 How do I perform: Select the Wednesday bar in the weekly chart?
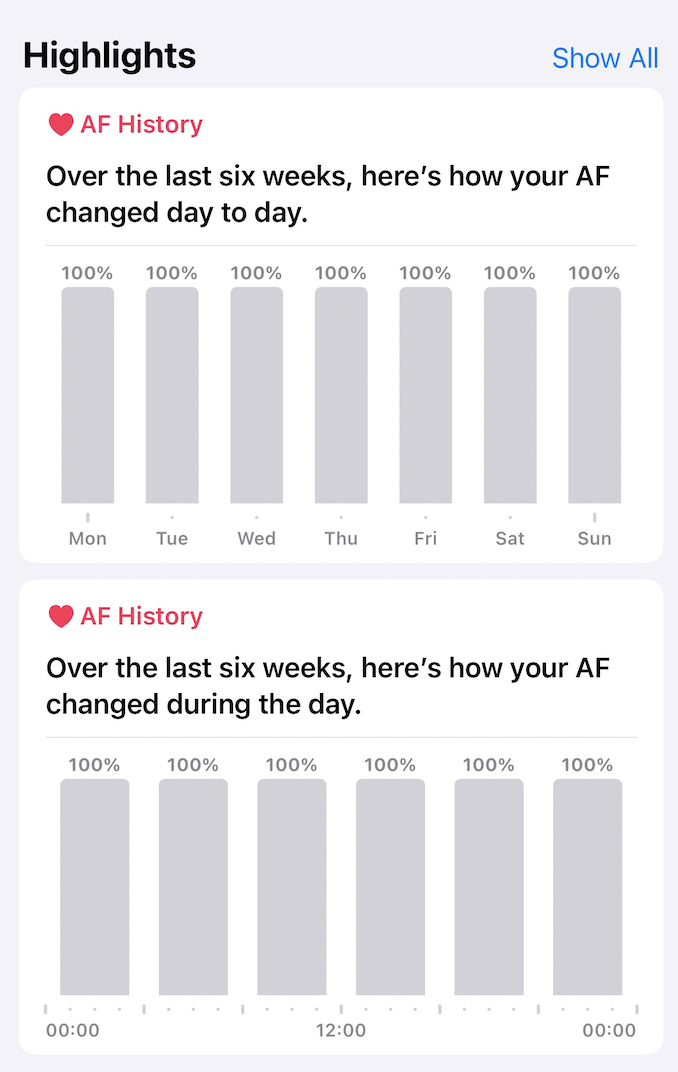click(x=256, y=395)
